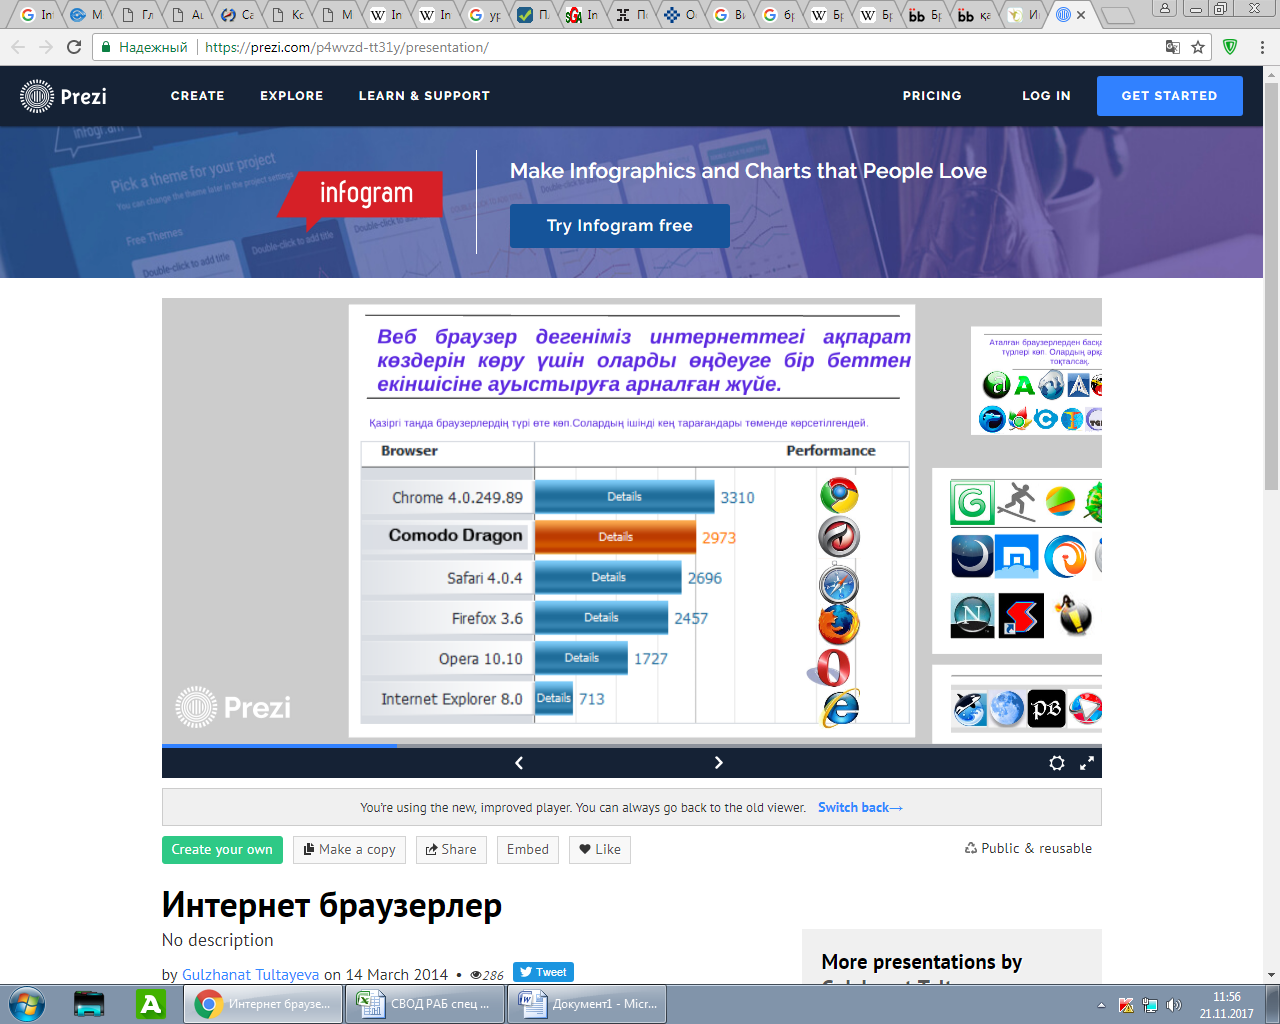Click the value 3310 in chart
1280x1024 pixels.
pyautogui.click(x=737, y=498)
